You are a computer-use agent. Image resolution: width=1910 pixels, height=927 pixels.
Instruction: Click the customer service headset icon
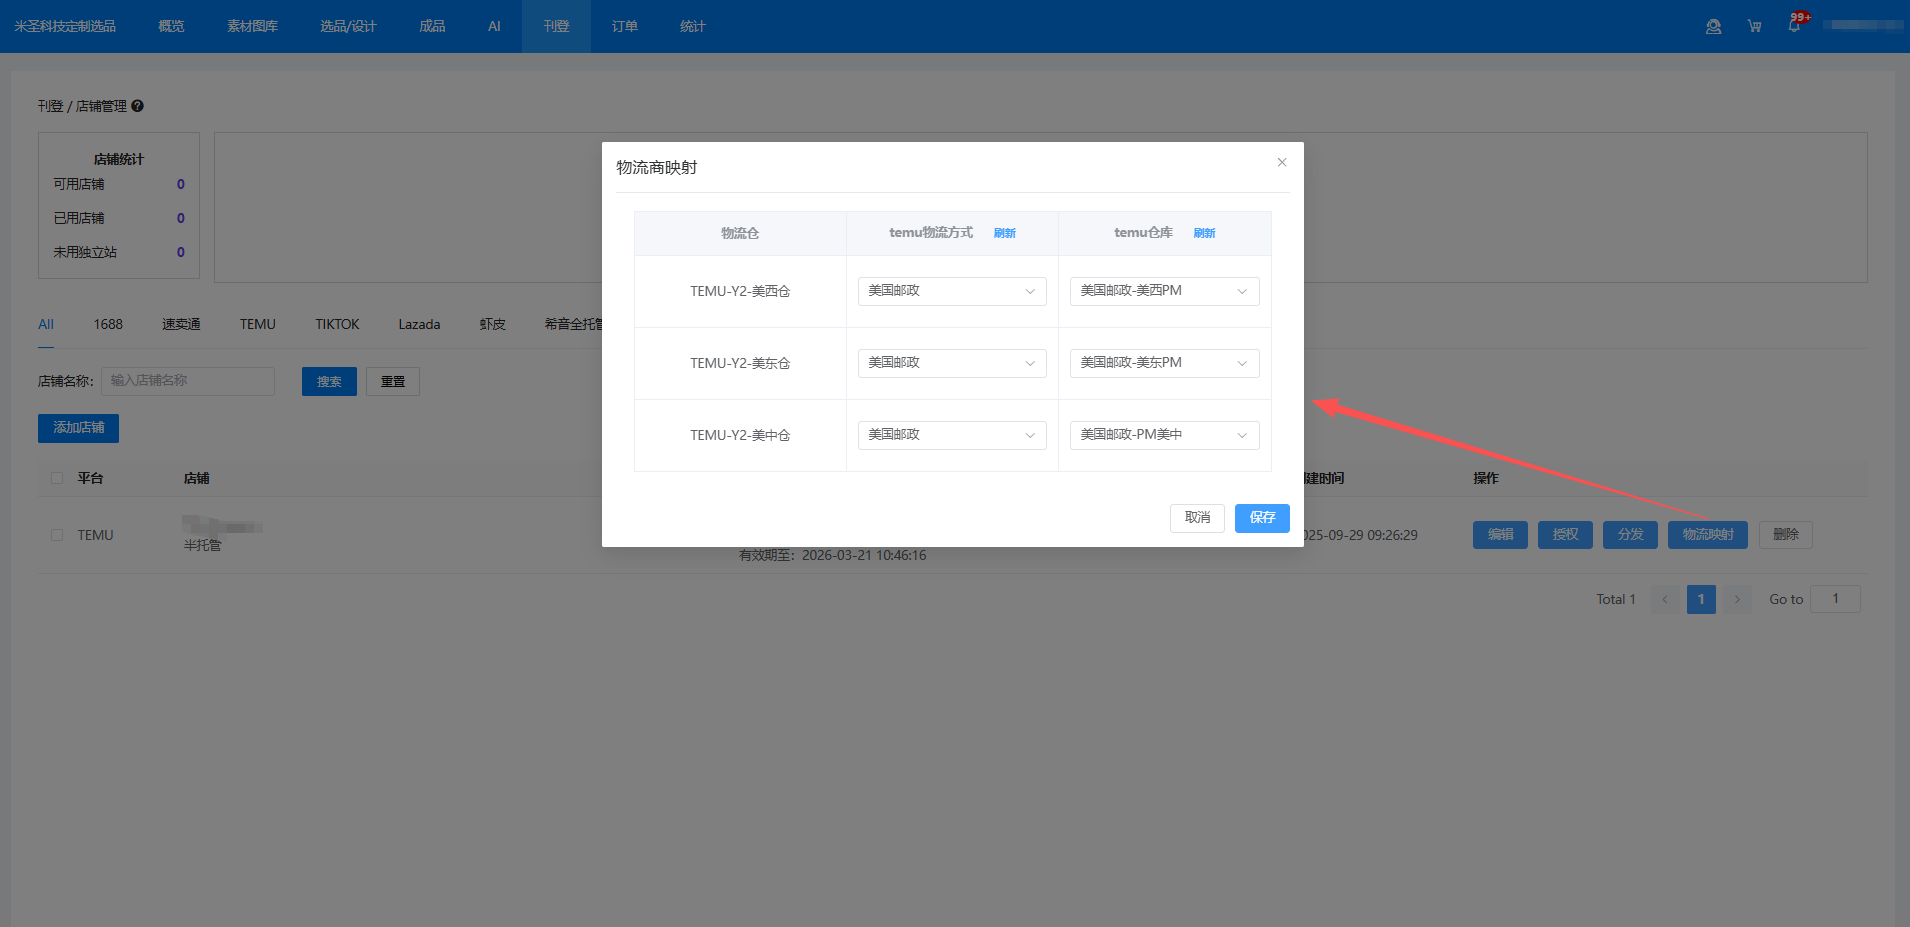(x=1713, y=26)
